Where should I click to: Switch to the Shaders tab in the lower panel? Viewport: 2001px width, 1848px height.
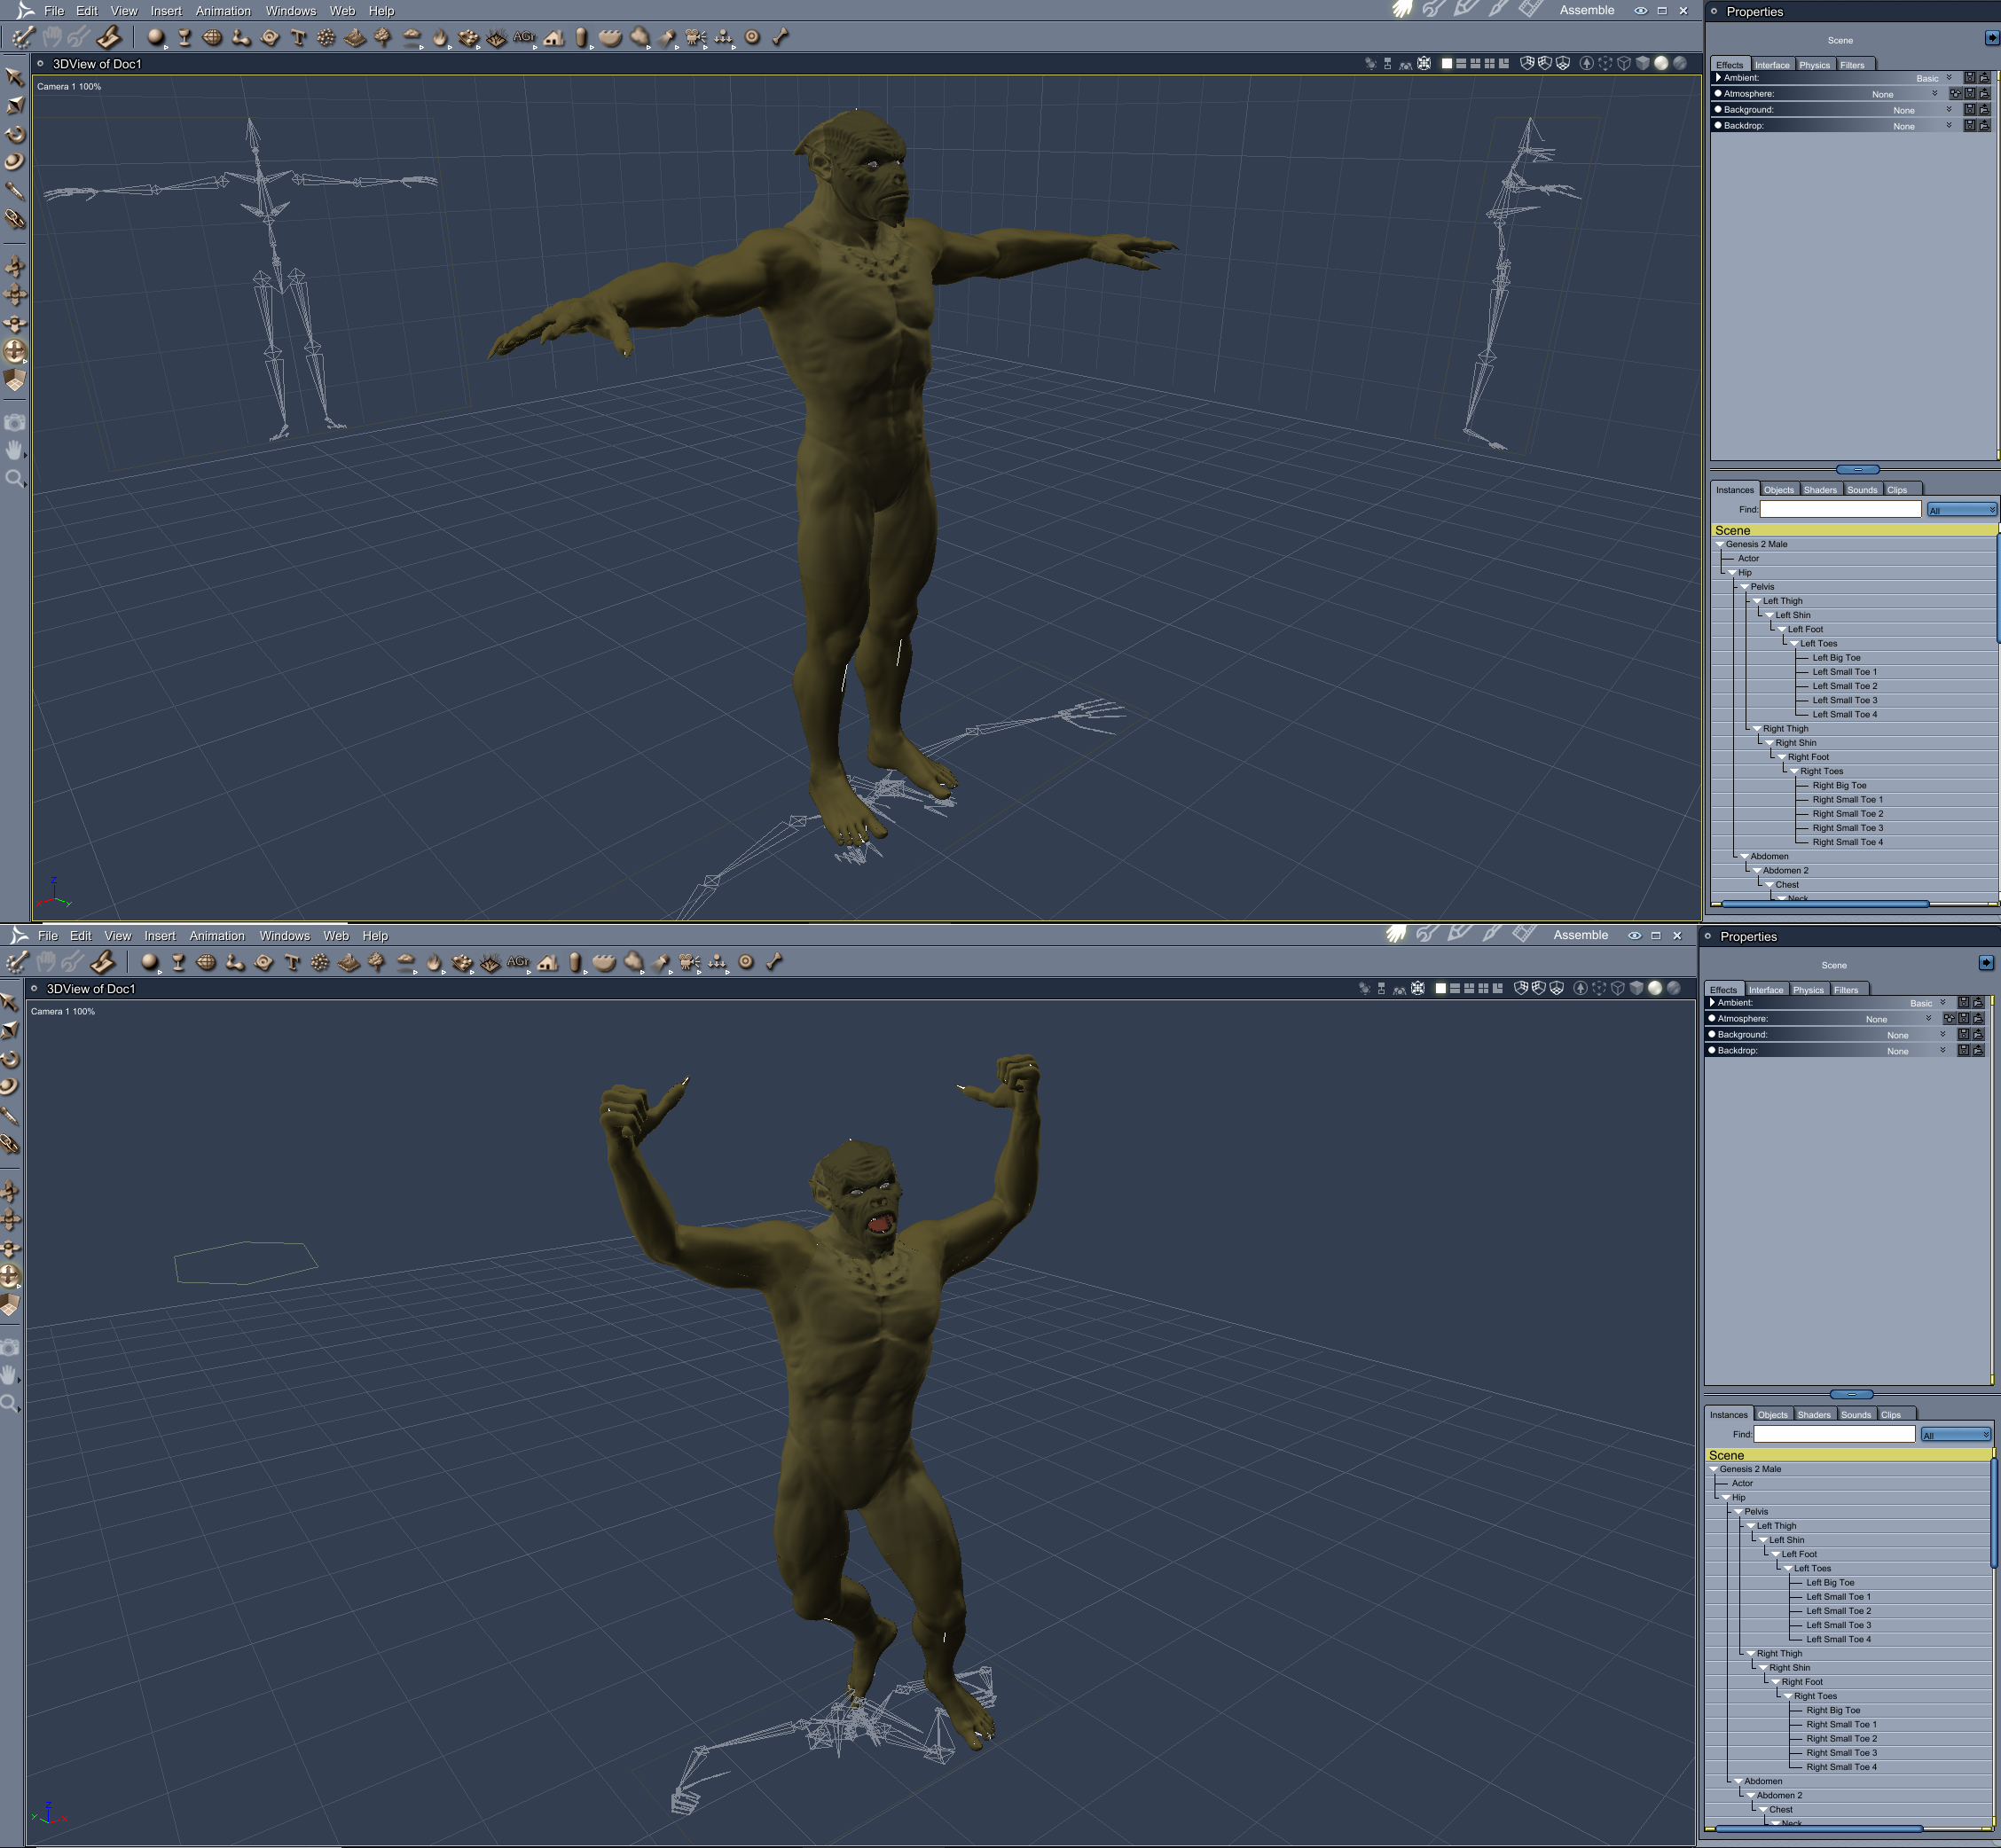tap(1813, 1414)
